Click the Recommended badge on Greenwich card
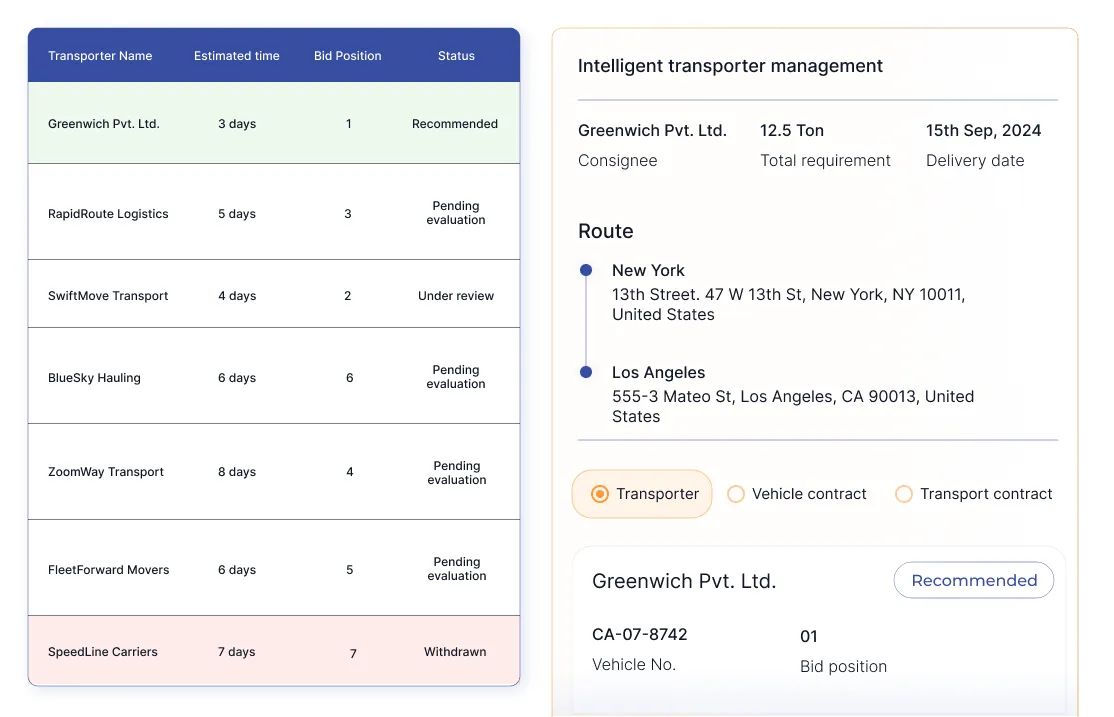The image size is (1114, 717). [x=973, y=580]
